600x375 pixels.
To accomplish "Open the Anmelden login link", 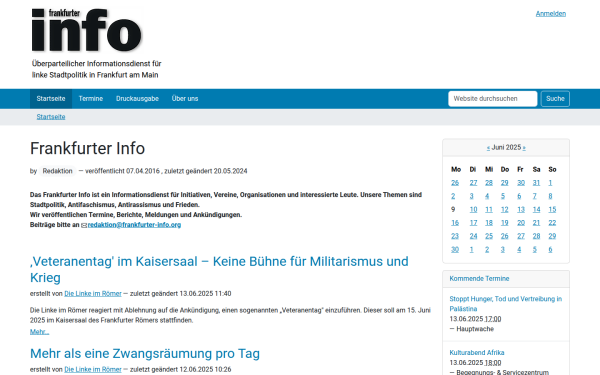I will (x=551, y=14).
